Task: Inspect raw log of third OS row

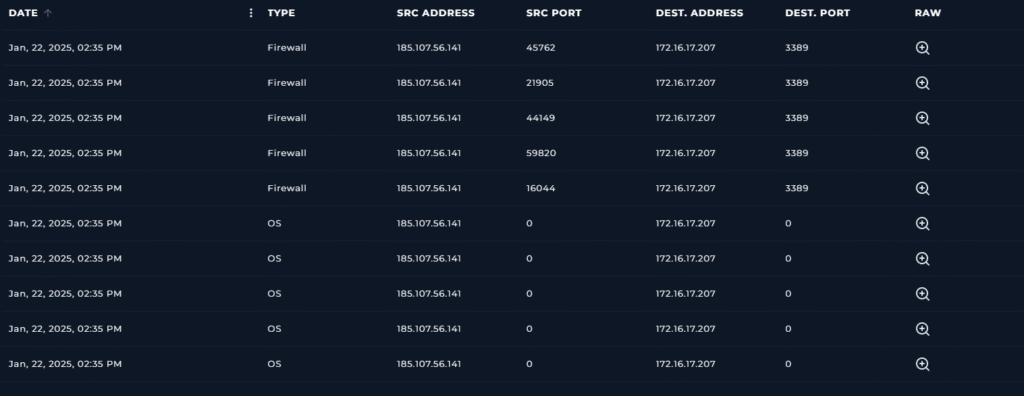Action: [x=922, y=294]
